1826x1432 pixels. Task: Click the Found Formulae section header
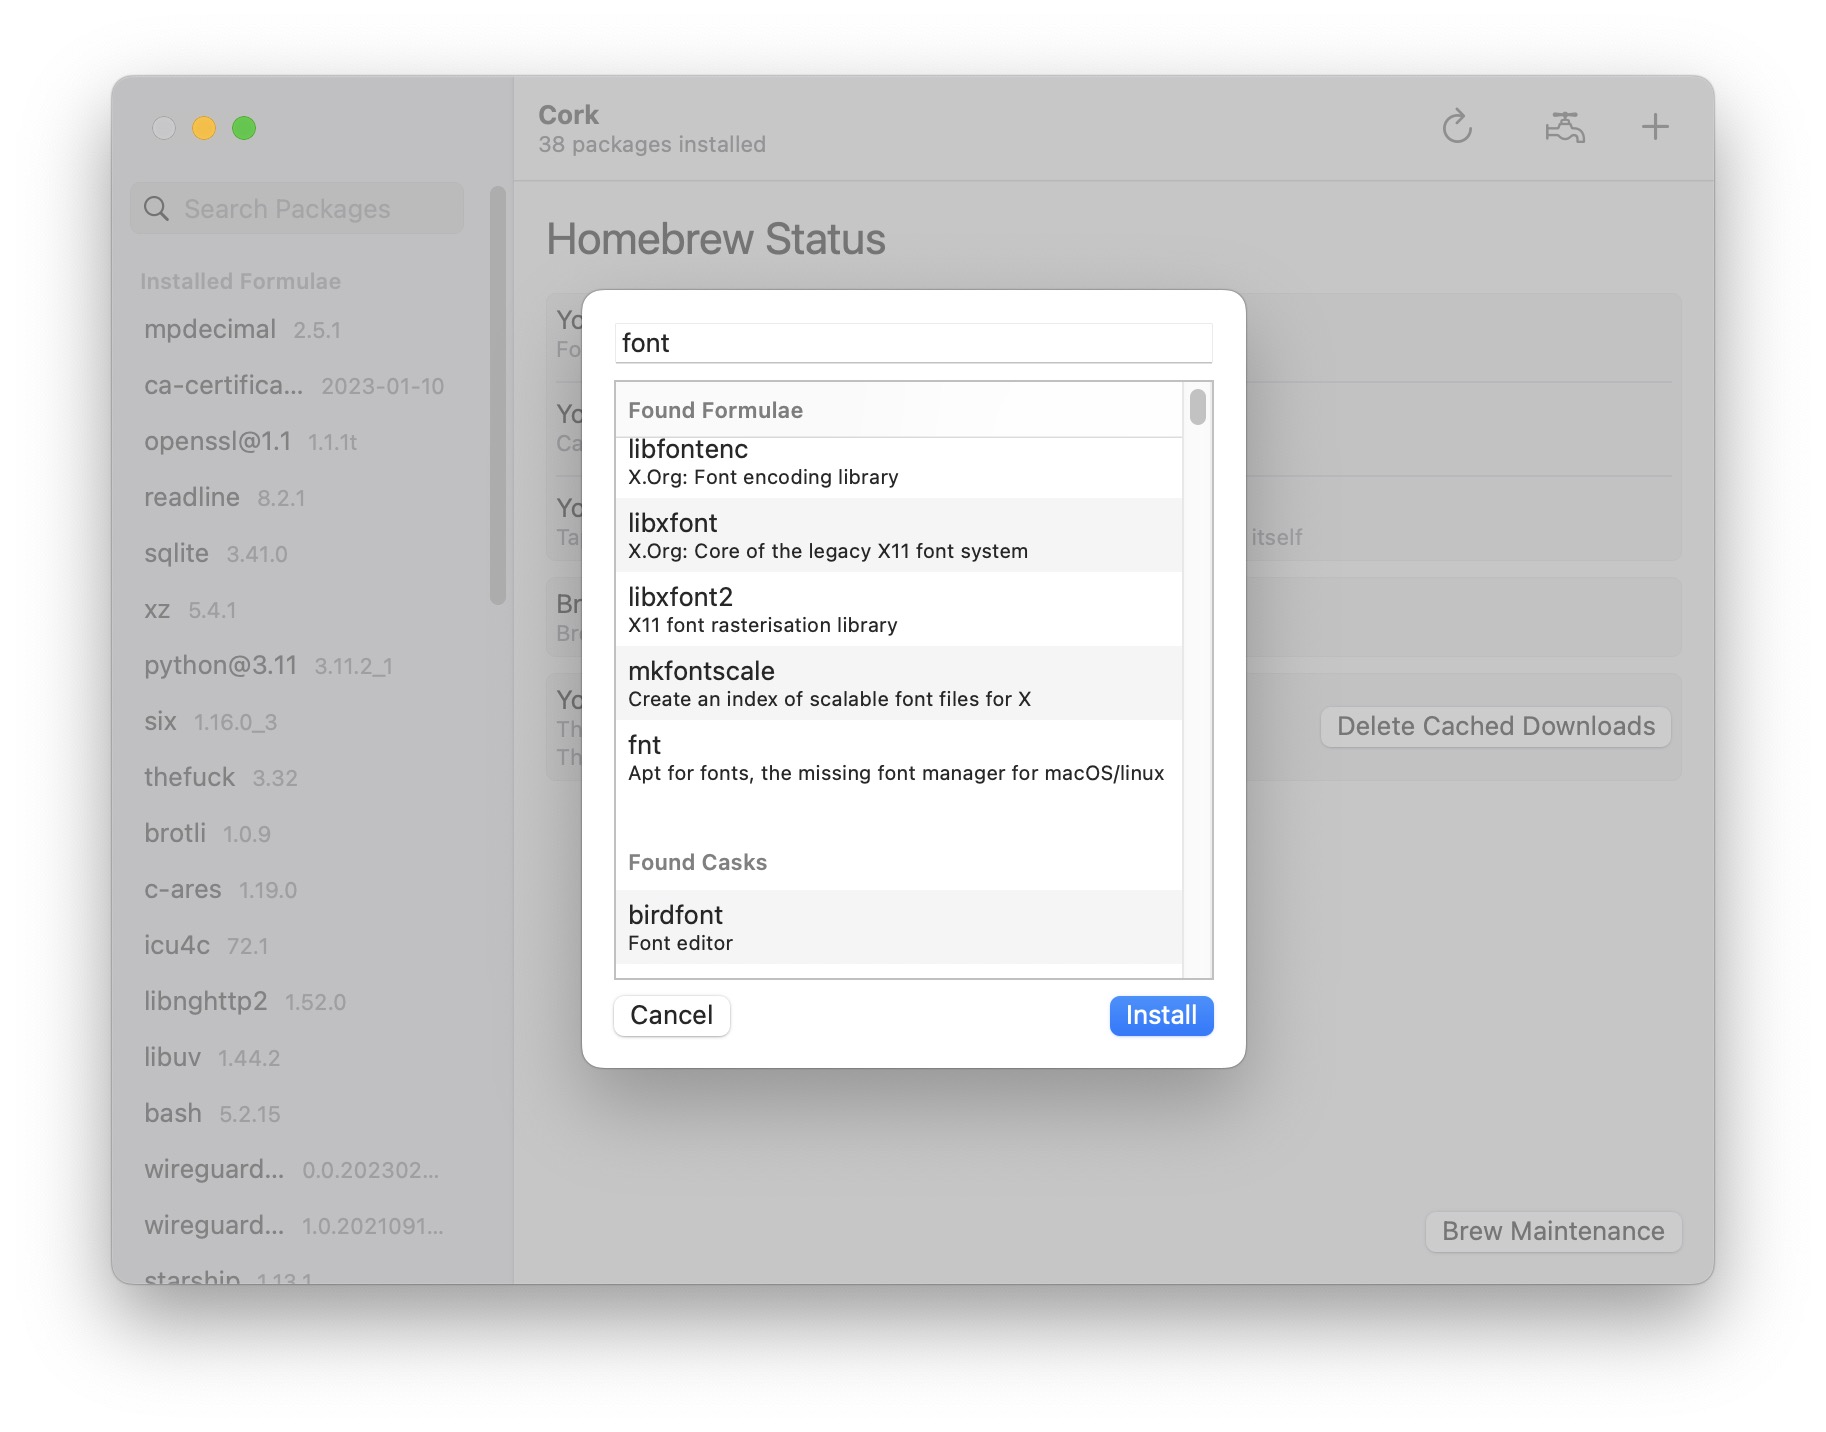[x=715, y=410]
